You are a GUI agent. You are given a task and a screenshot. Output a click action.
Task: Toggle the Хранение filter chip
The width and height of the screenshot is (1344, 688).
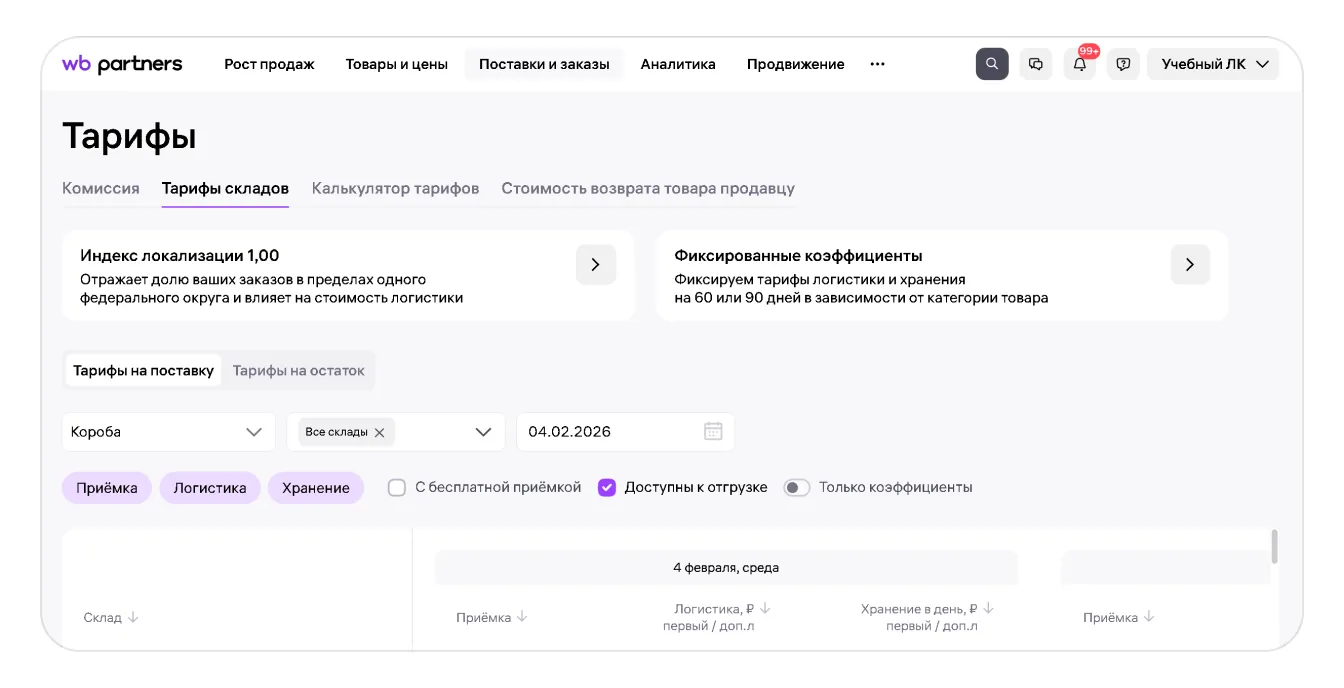(316, 488)
